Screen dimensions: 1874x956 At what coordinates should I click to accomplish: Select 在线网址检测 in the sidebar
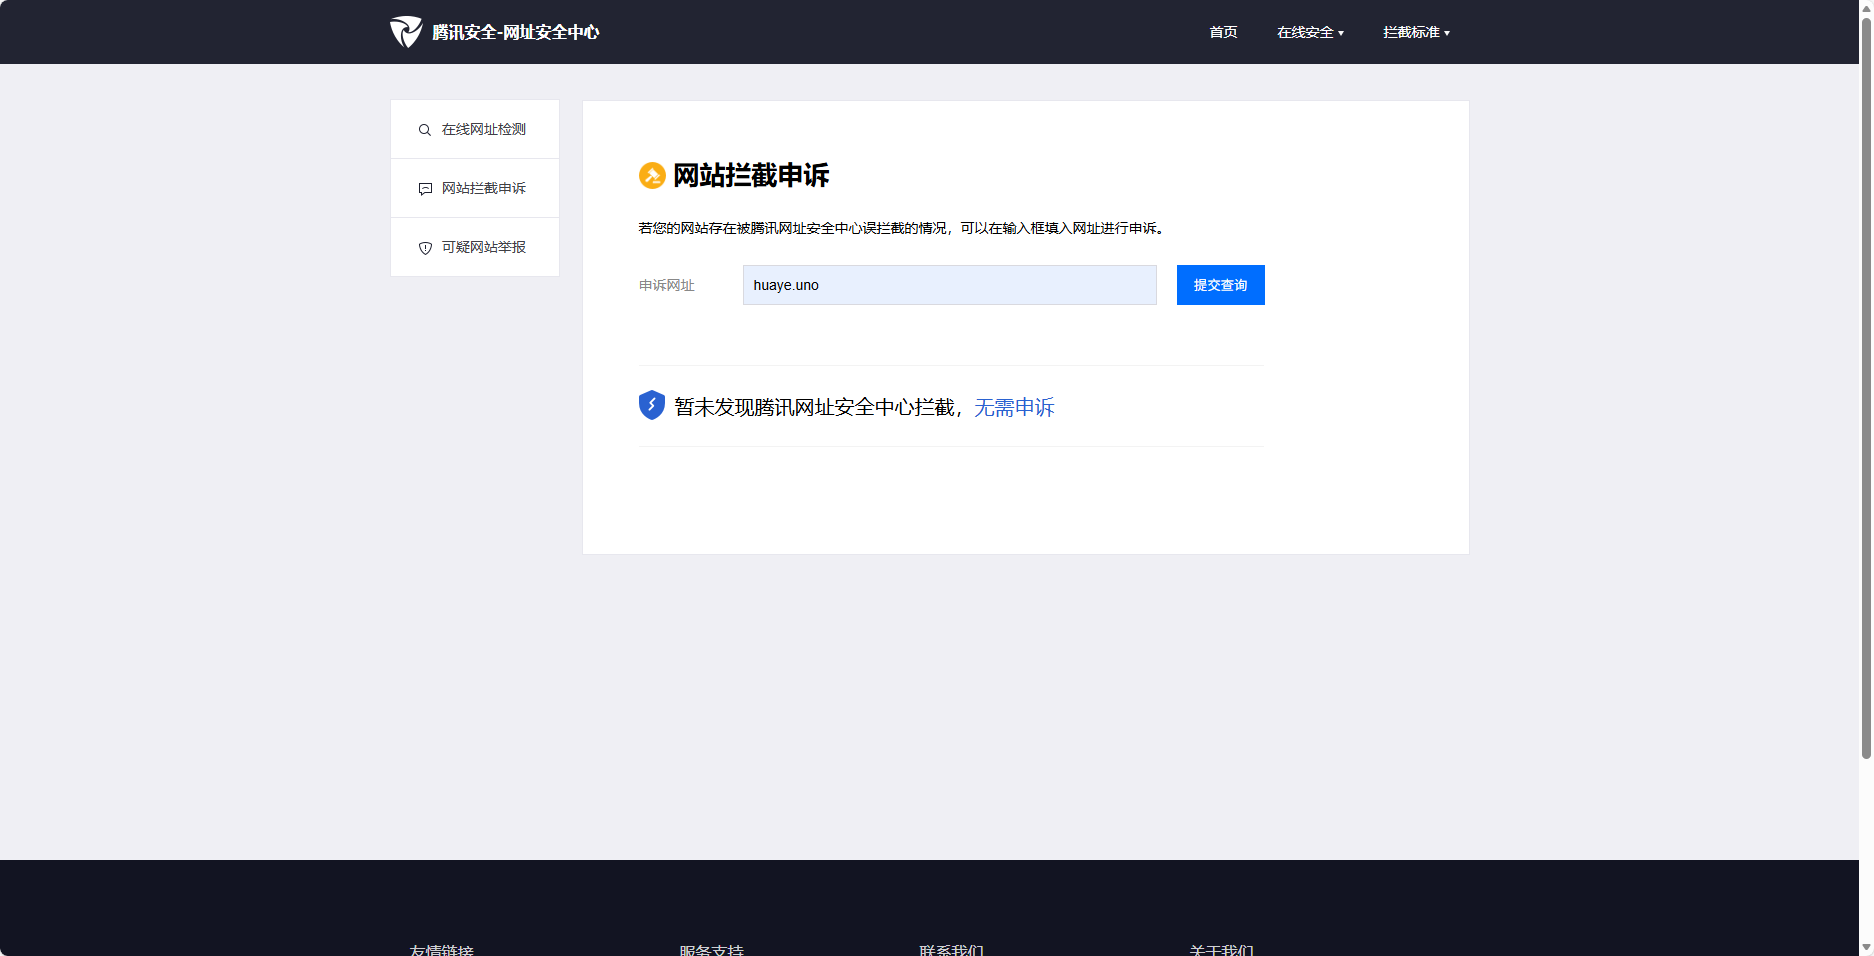coord(475,129)
